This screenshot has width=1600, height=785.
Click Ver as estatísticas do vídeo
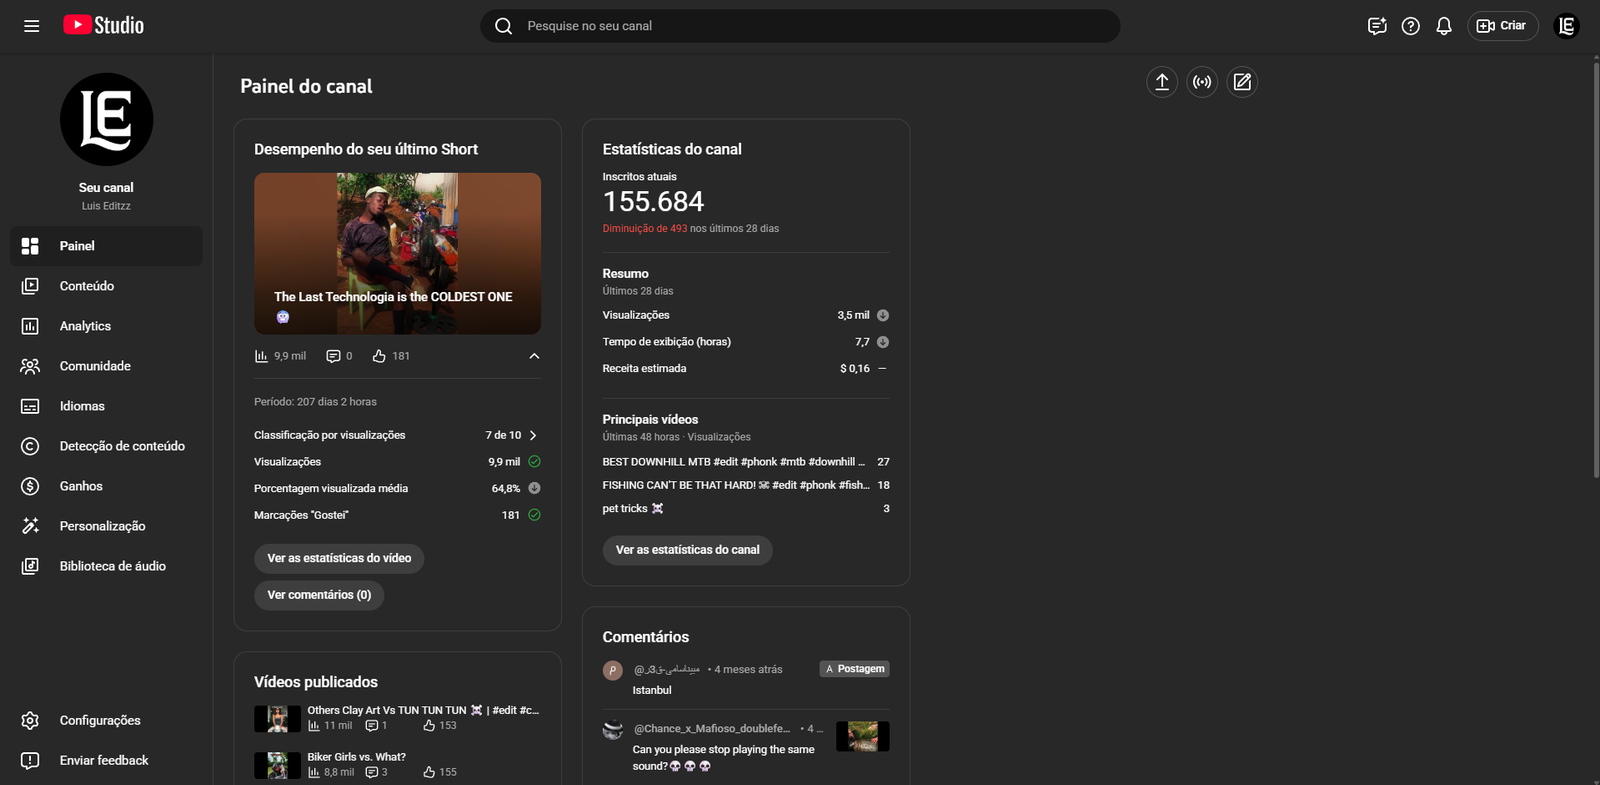339,558
